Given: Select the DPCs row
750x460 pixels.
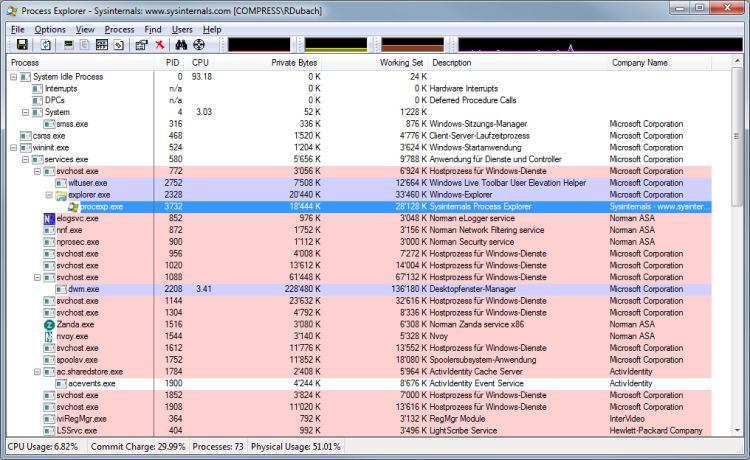Looking at the screenshot, I should (x=359, y=100).
